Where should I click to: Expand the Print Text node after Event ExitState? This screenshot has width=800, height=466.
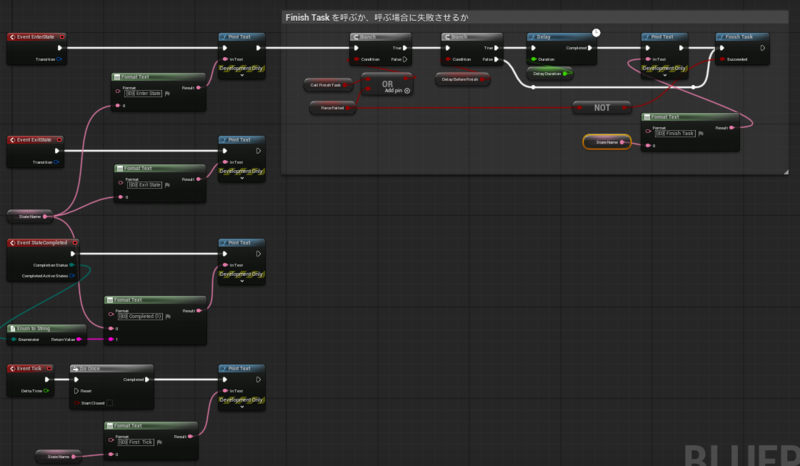(x=242, y=179)
